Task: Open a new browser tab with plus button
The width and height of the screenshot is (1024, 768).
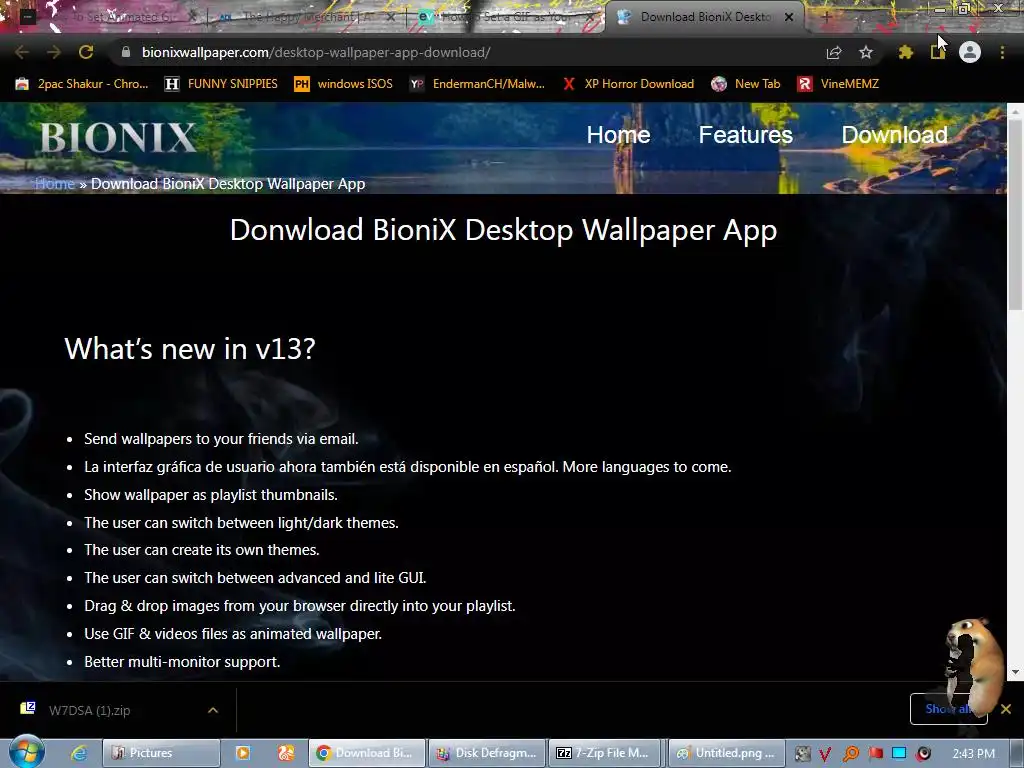Action: (826, 17)
